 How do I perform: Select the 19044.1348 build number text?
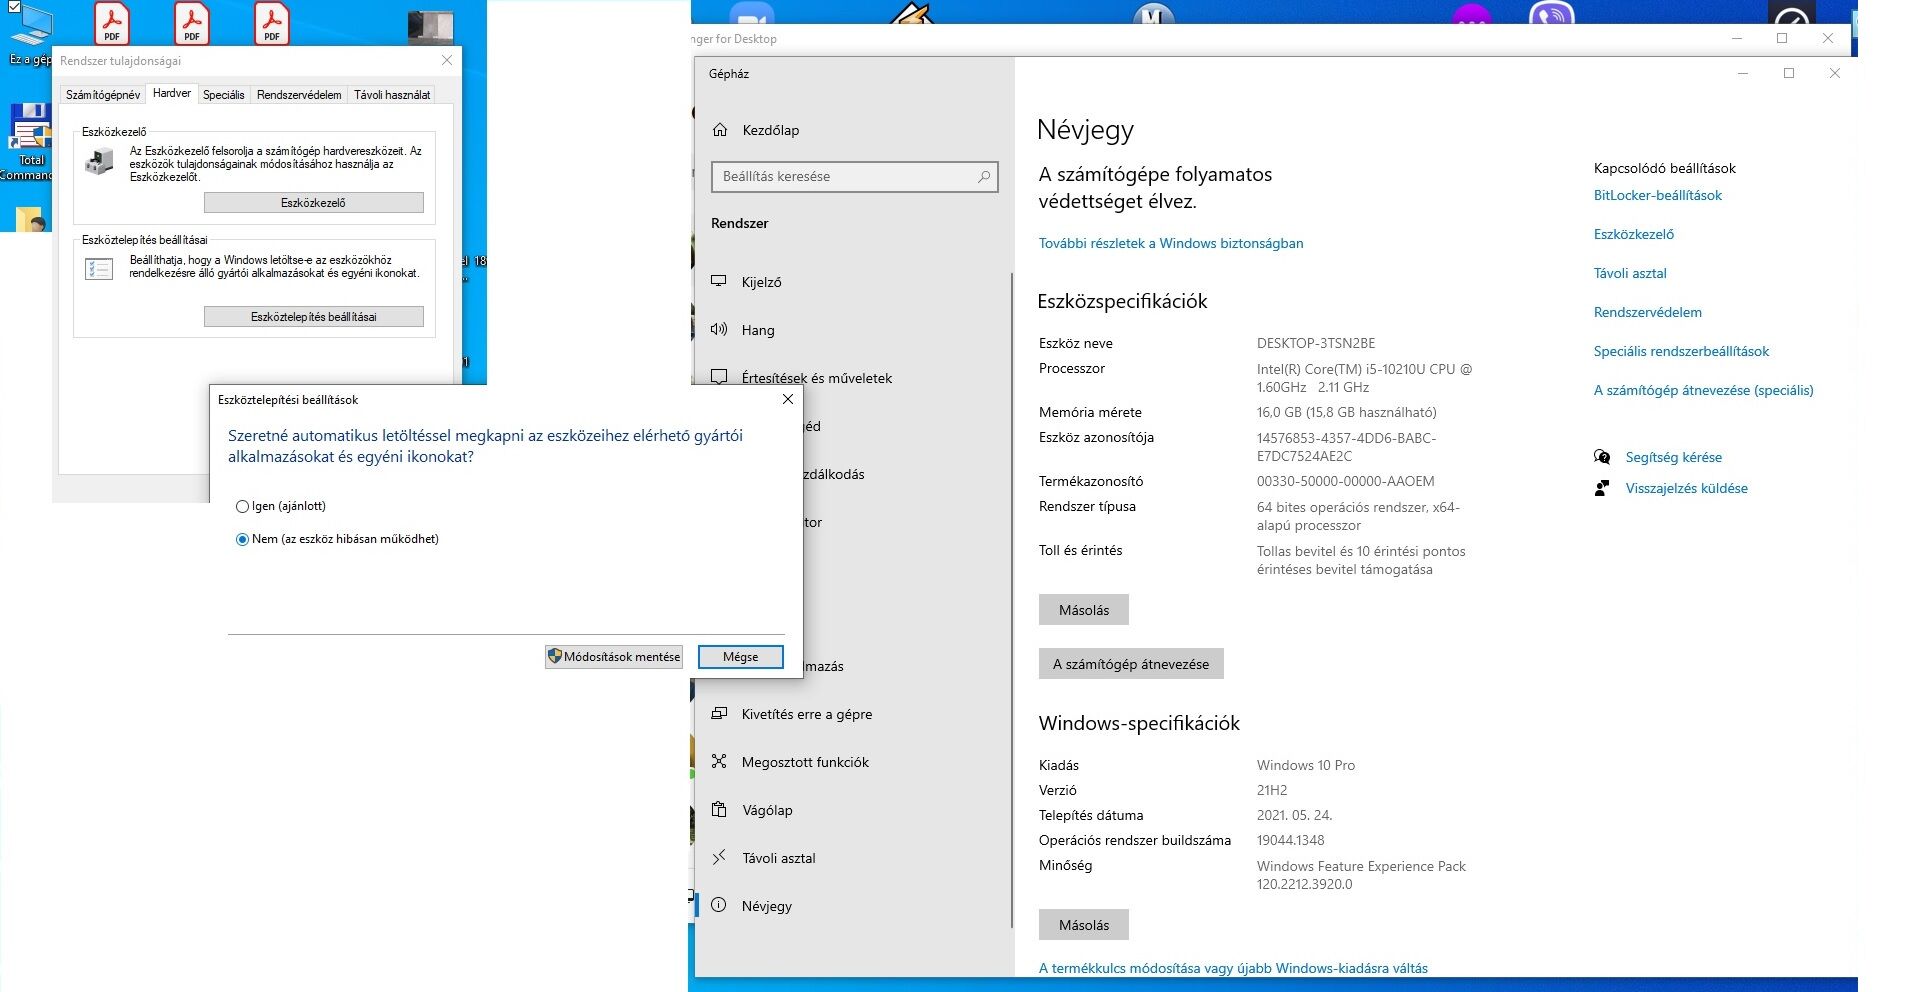1290,840
